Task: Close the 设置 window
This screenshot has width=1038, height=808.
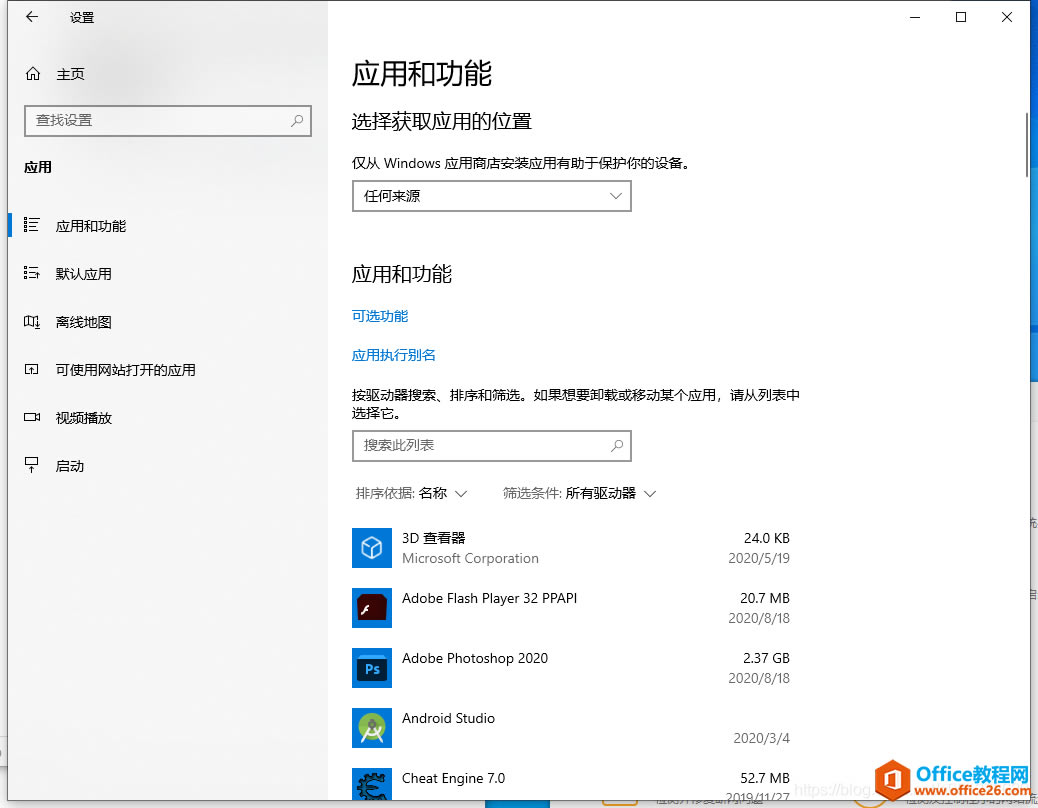Action: (x=1006, y=17)
